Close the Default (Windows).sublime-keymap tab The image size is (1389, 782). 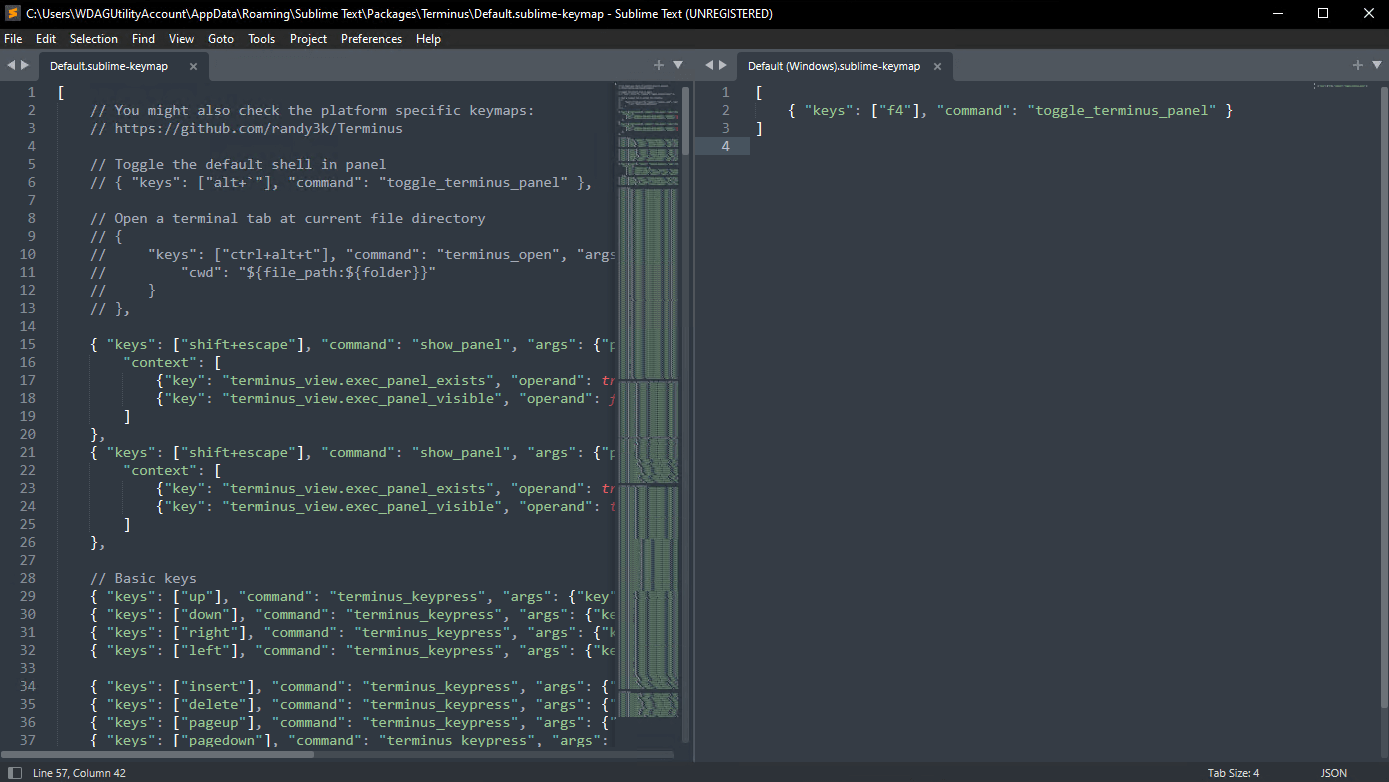coord(937,67)
